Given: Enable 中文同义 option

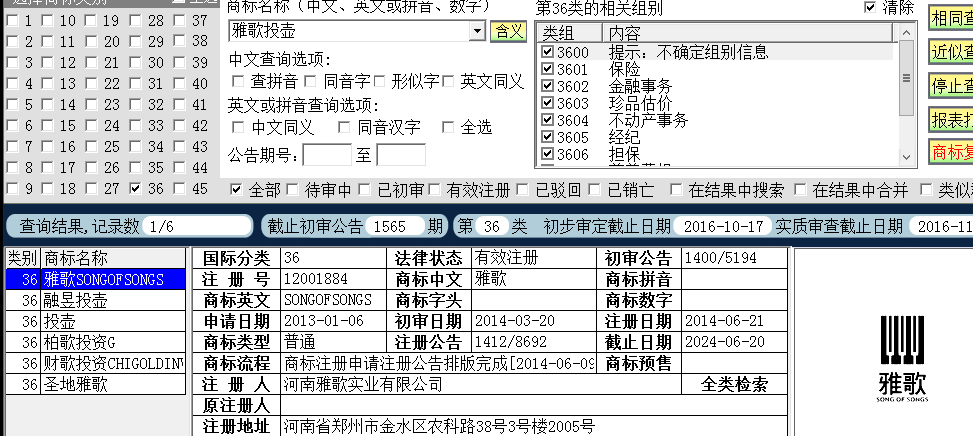Looking at the screenshot, I should pyautogui.click(x=238, y=128).
